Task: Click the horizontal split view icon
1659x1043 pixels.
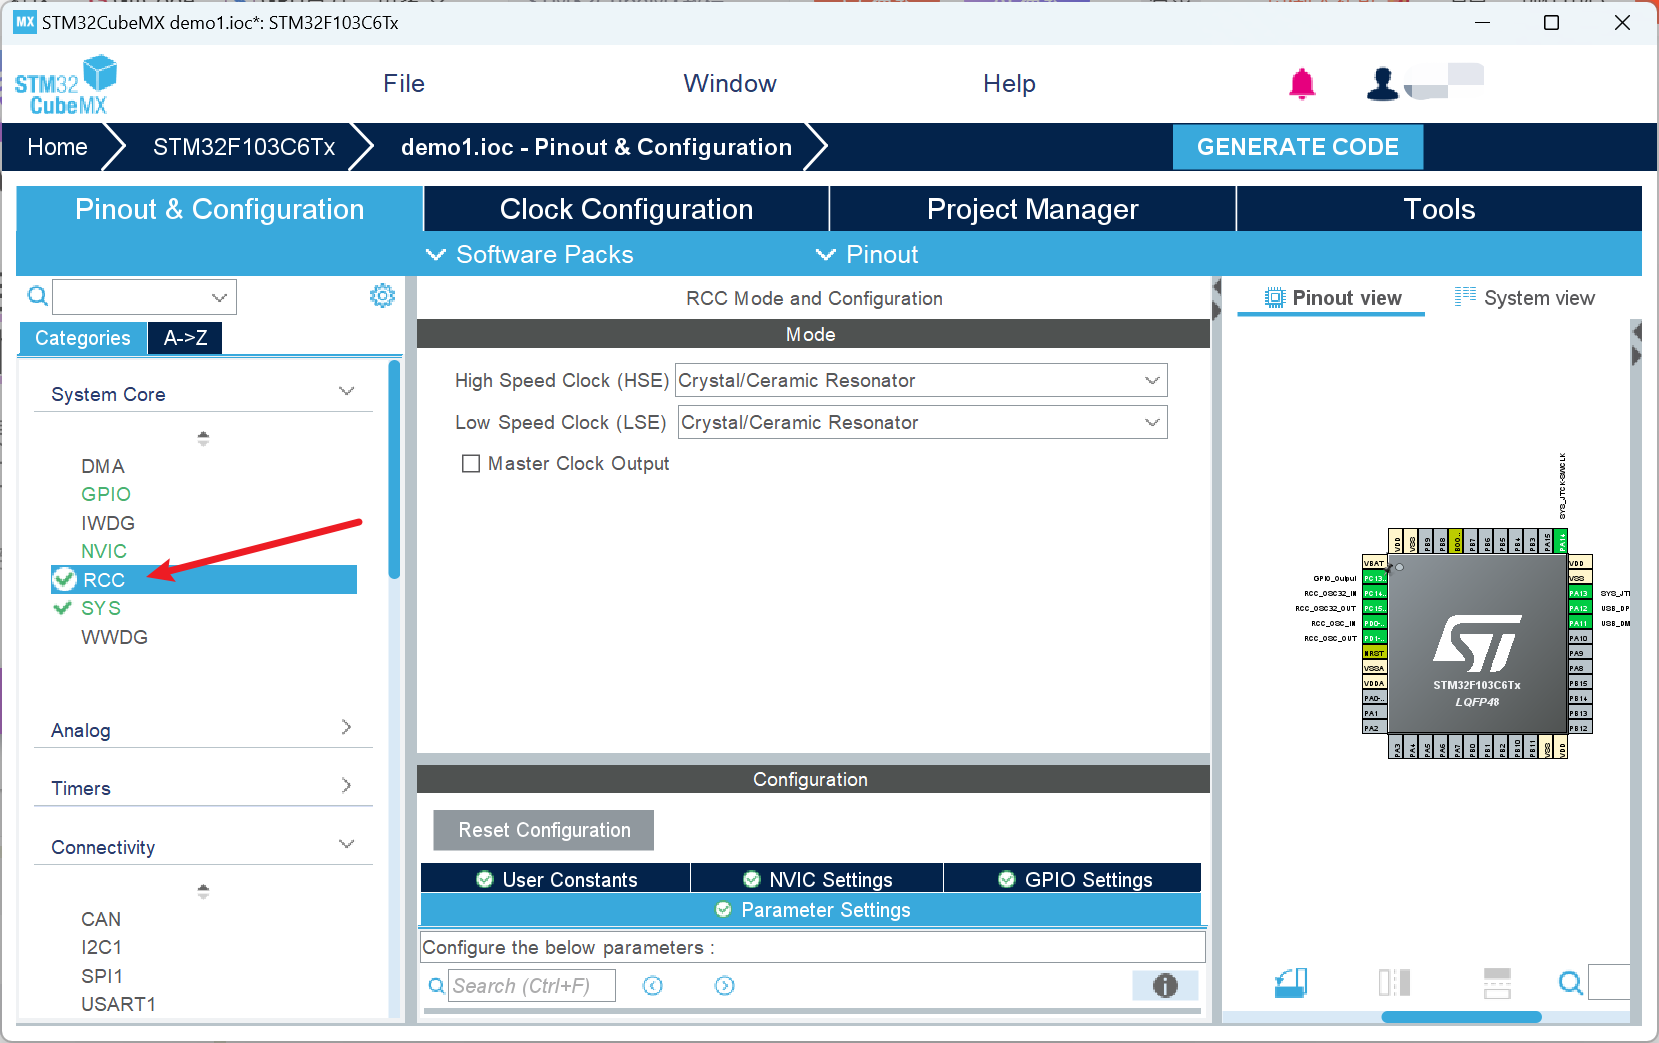Action: click(1497, 983)
